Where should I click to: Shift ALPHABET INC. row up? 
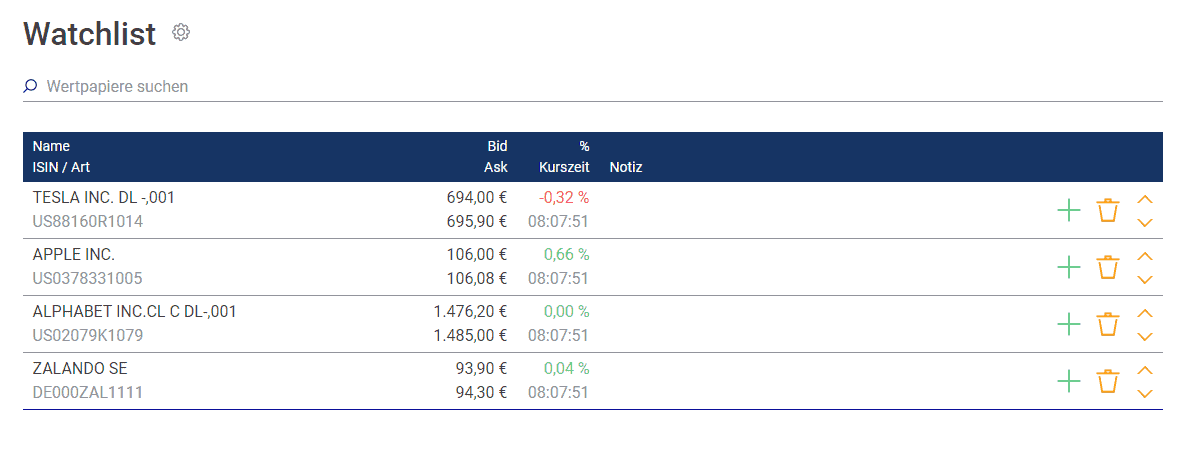pos(1145,313)
